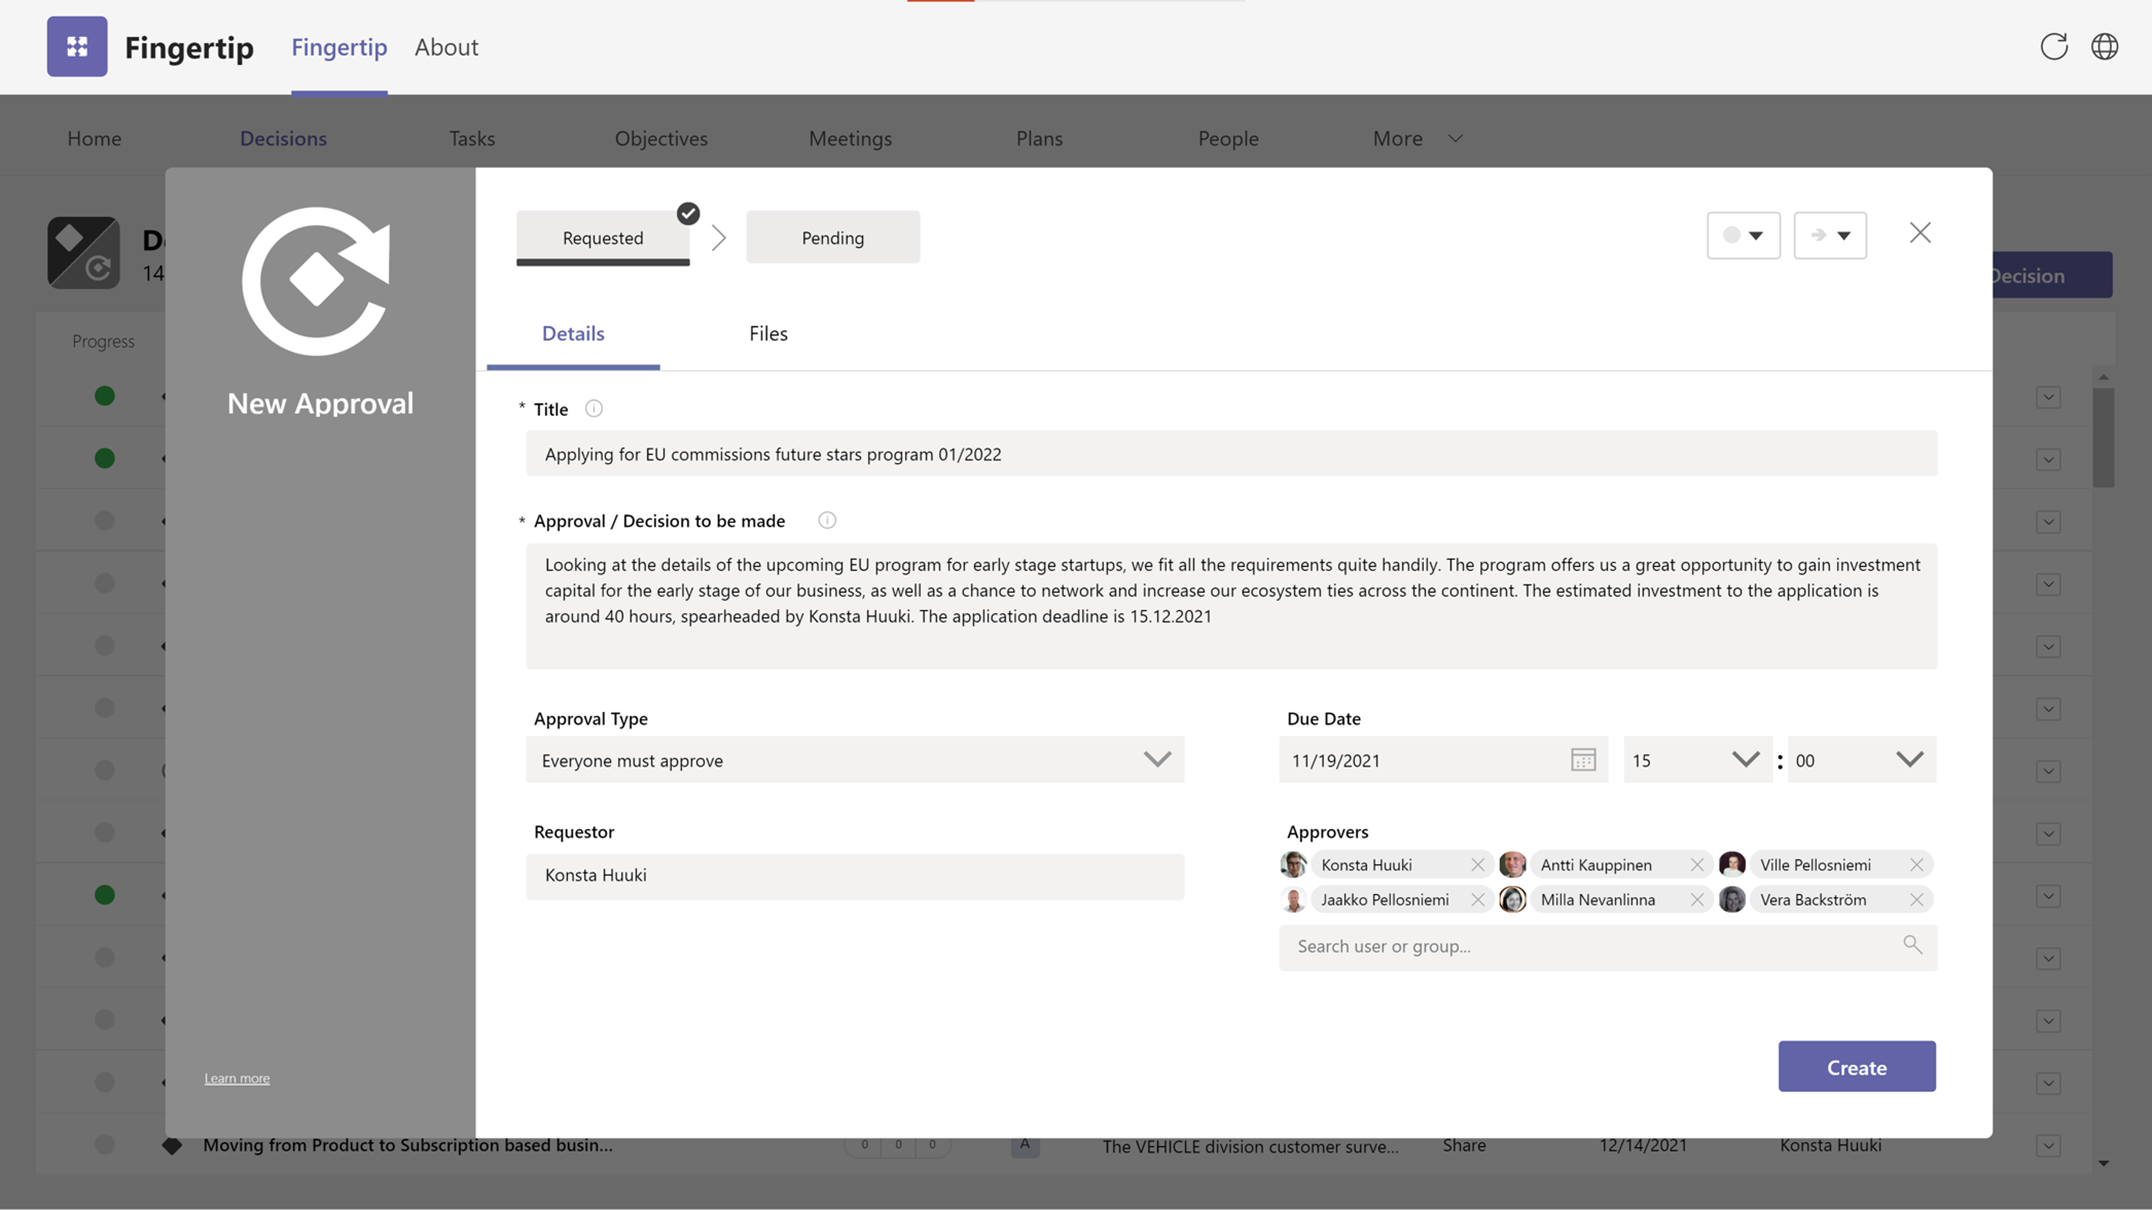Viewport: 2152px width, 1210px height.
Task: Remove approver Milla Nevanlinna
Action: click(1696, 899)
